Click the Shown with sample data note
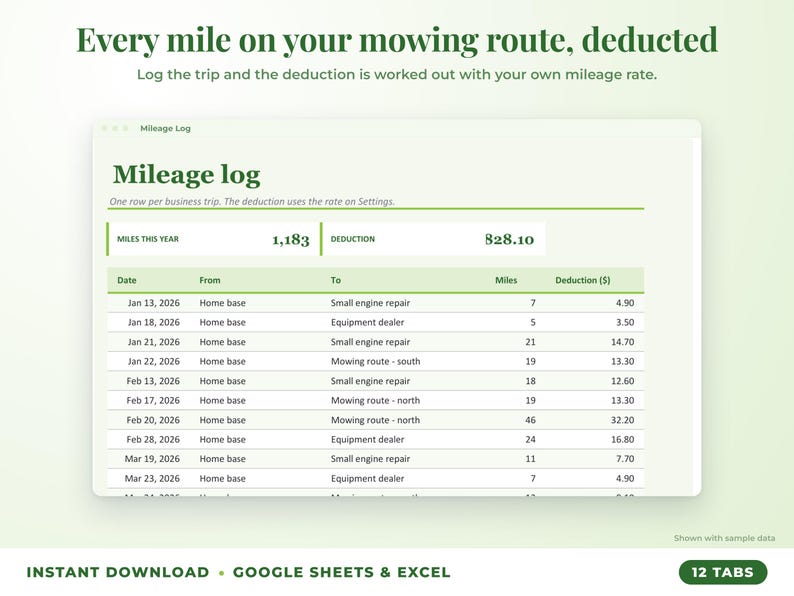Screen dimensions: 794x596 [x=724, y=538]
